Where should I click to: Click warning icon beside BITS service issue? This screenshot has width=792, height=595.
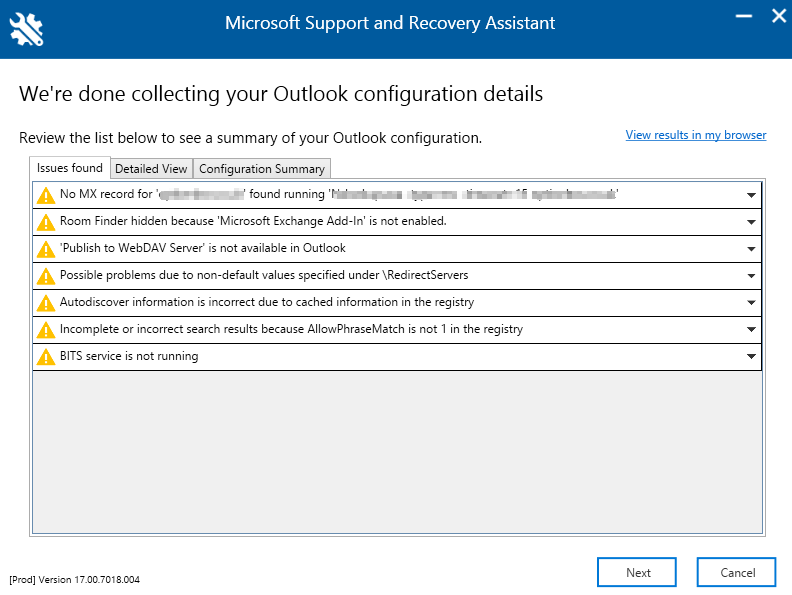(46, 357)
